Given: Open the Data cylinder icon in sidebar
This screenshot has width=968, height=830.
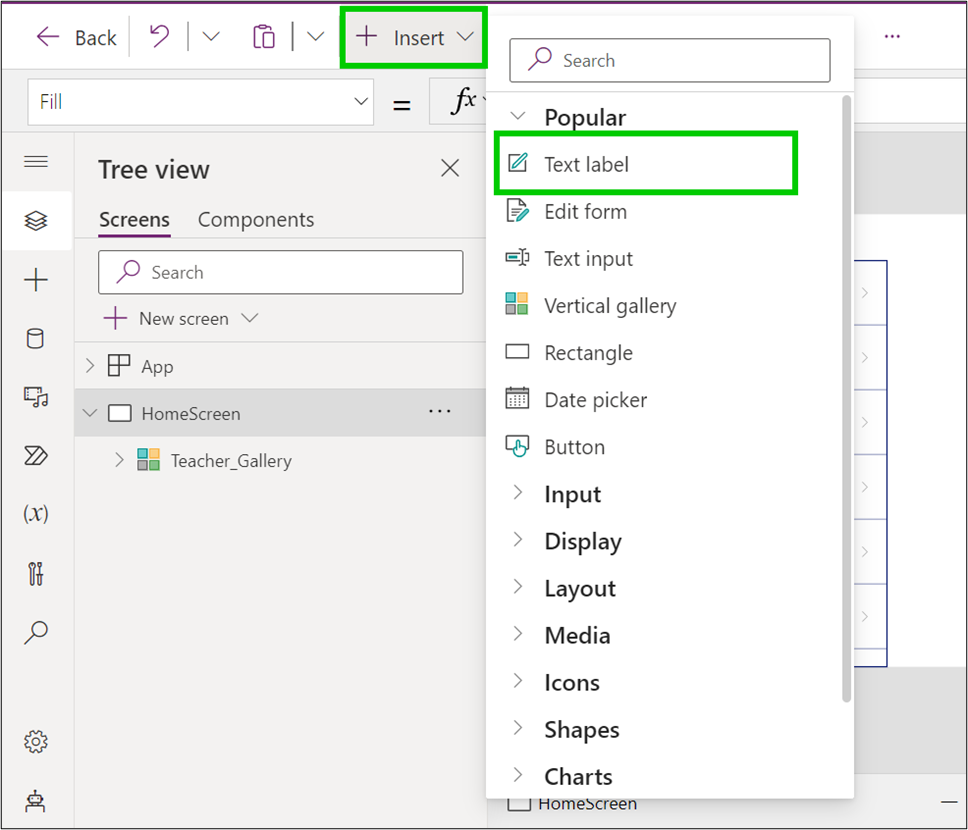Looking at the screenshot, I should coord(36,339).
